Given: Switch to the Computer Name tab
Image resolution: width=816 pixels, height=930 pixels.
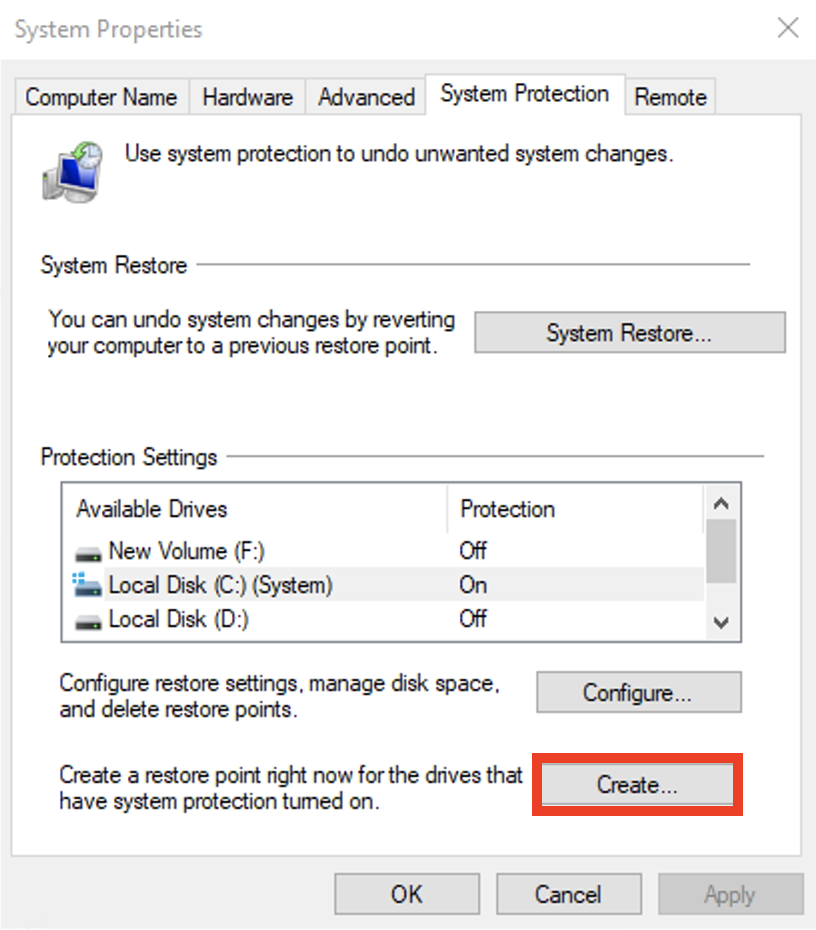Looking at the screenshot, I should tap(101, 97).
